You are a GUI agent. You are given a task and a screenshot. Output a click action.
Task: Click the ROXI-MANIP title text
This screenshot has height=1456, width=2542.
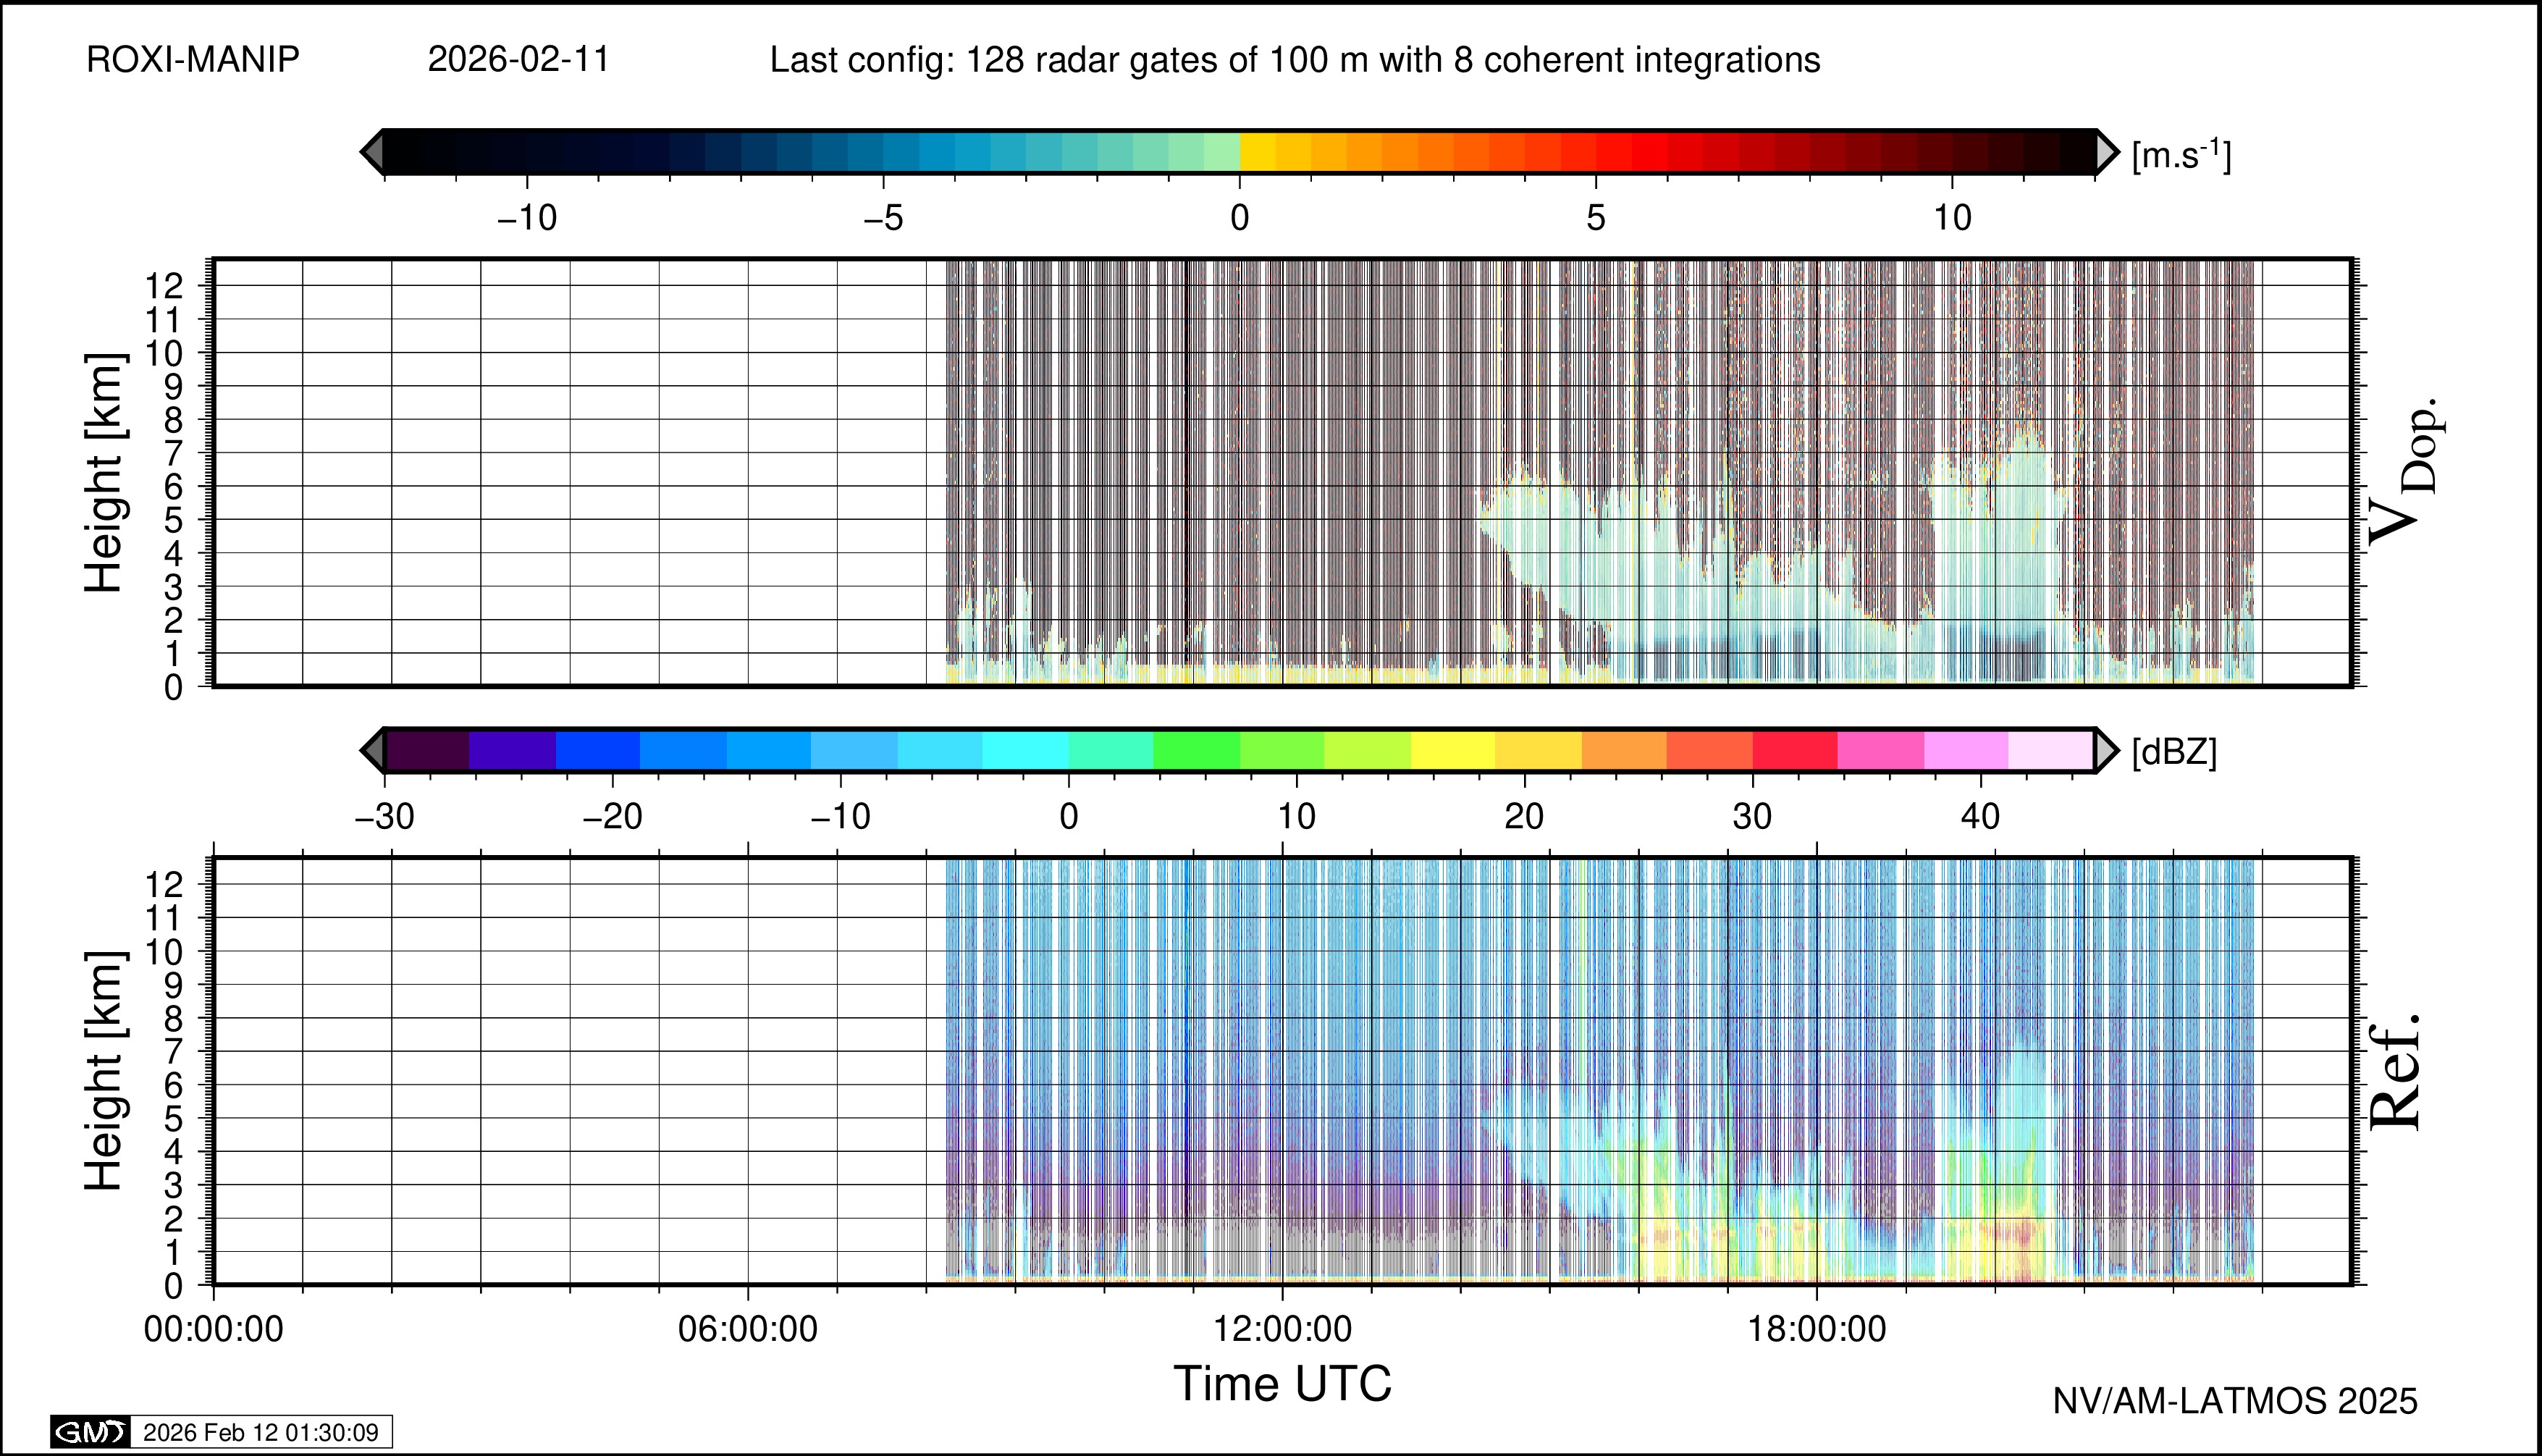[x=193, y=60]
